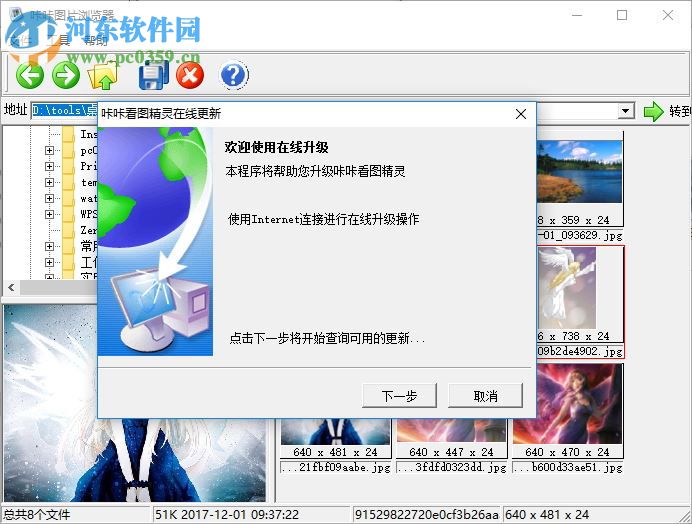Select the 640 x 481 x 24 thumbnail
This screenshot has height=524, width=692.
pos(335,431)
